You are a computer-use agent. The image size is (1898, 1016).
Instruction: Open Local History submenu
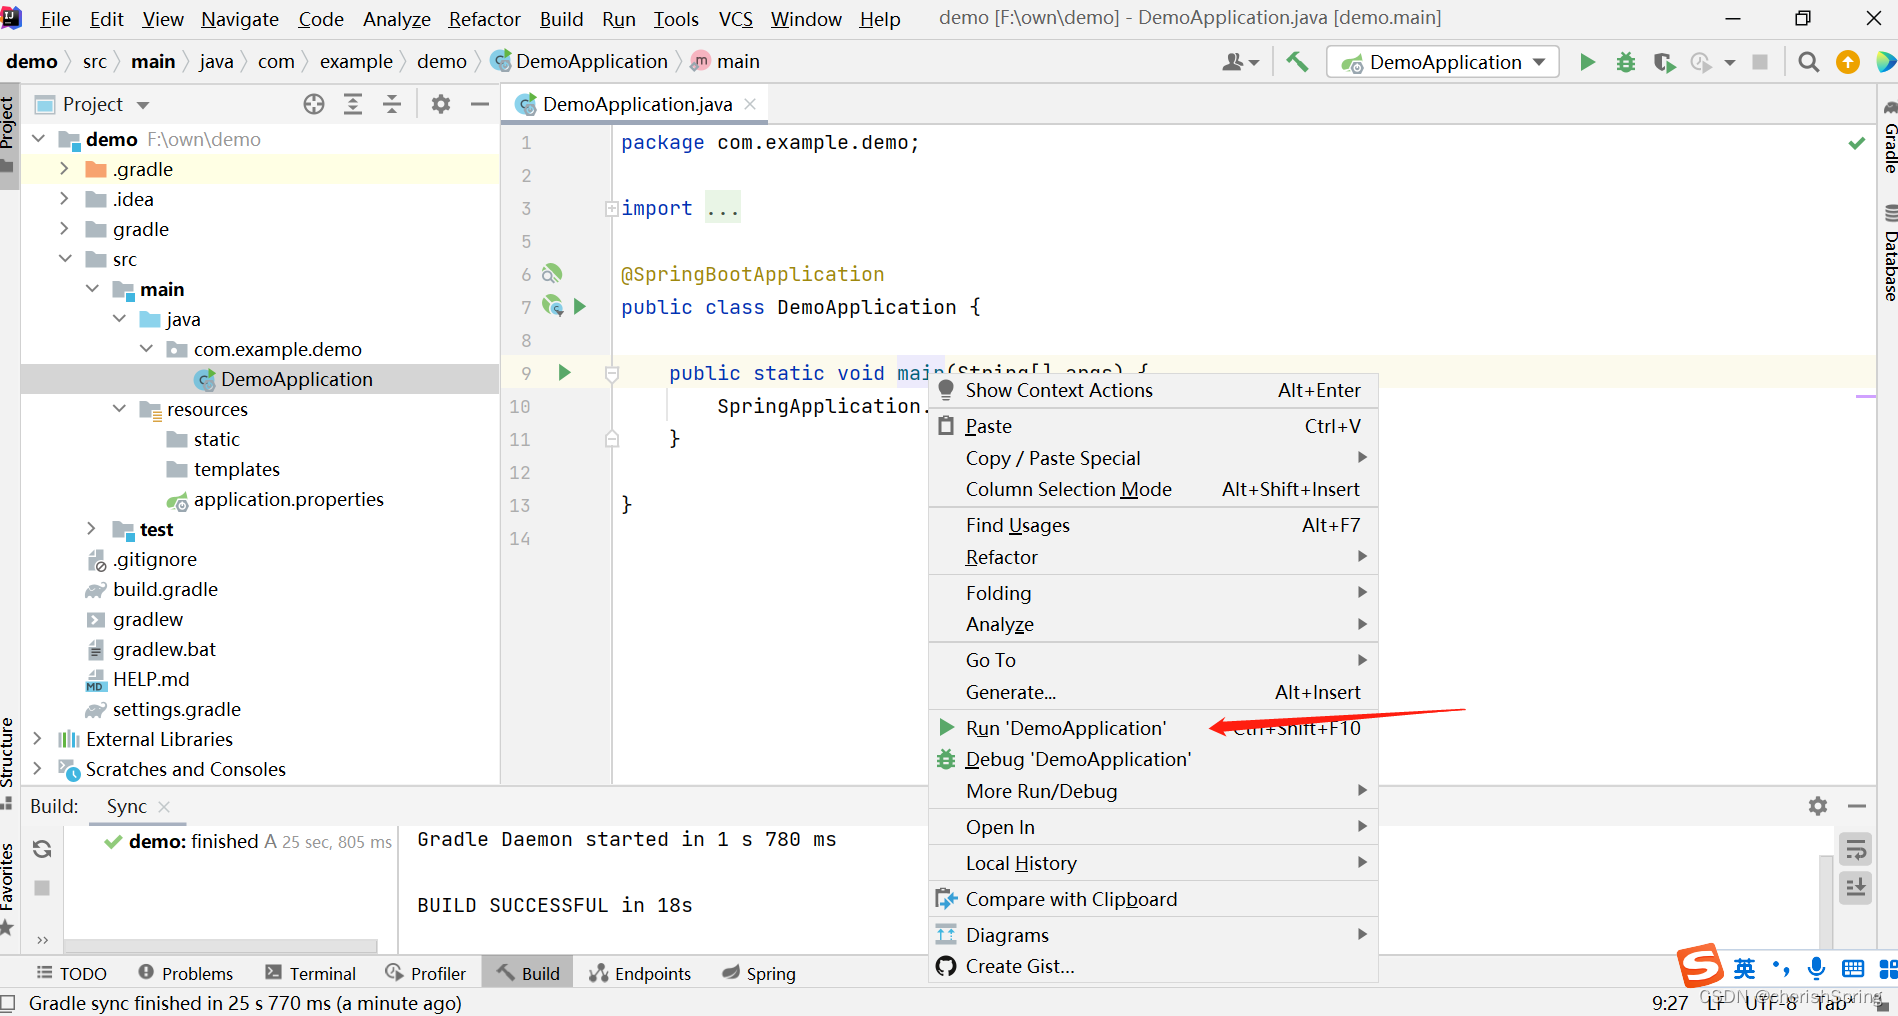tap(1154, 863)
